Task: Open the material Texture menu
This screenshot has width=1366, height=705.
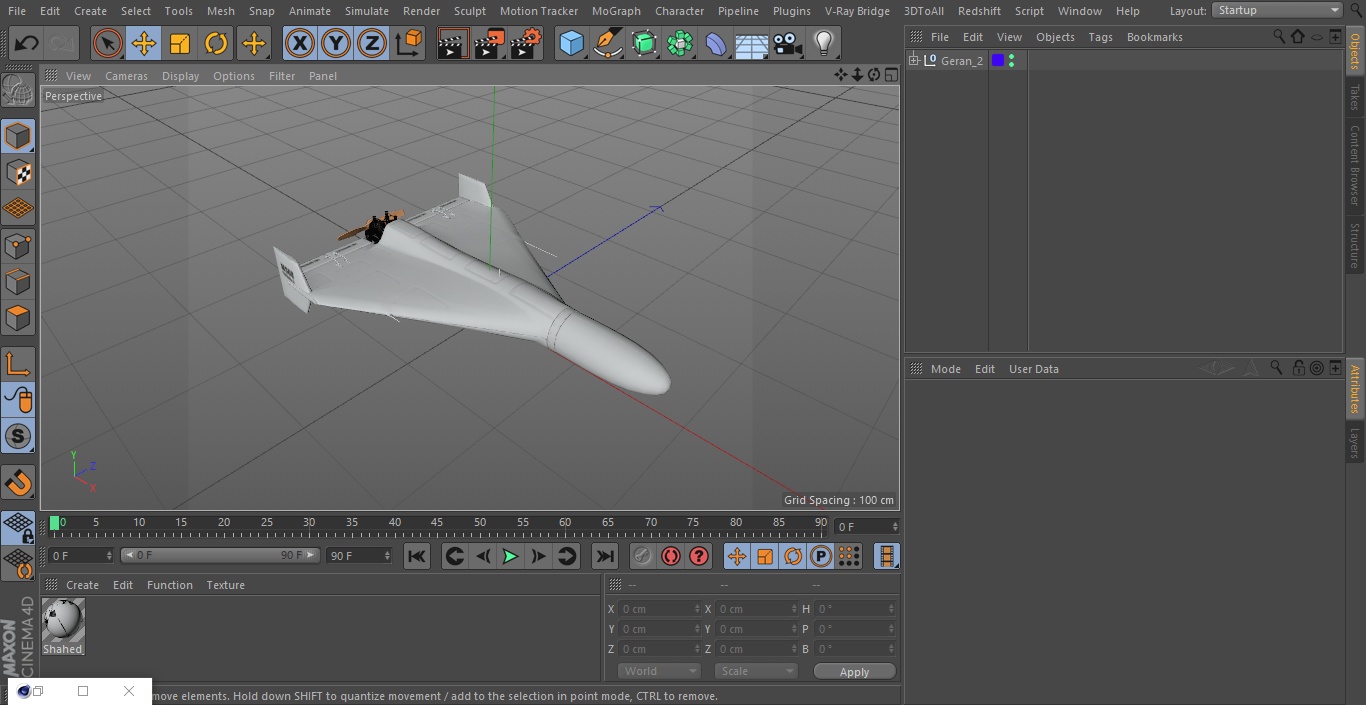Action: [x=225, y=585]
